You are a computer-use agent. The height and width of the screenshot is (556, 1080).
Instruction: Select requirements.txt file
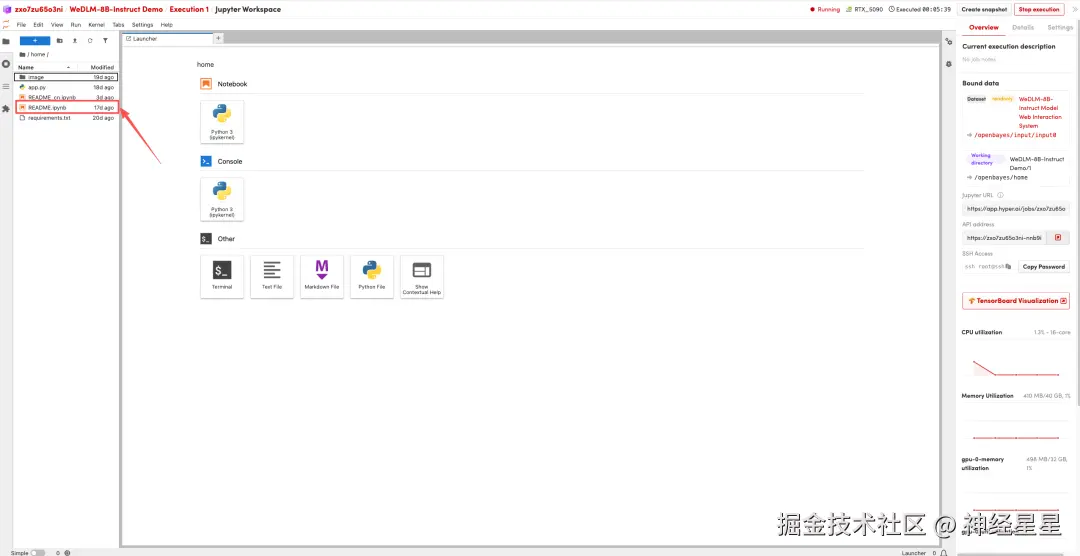coord(66,118)
